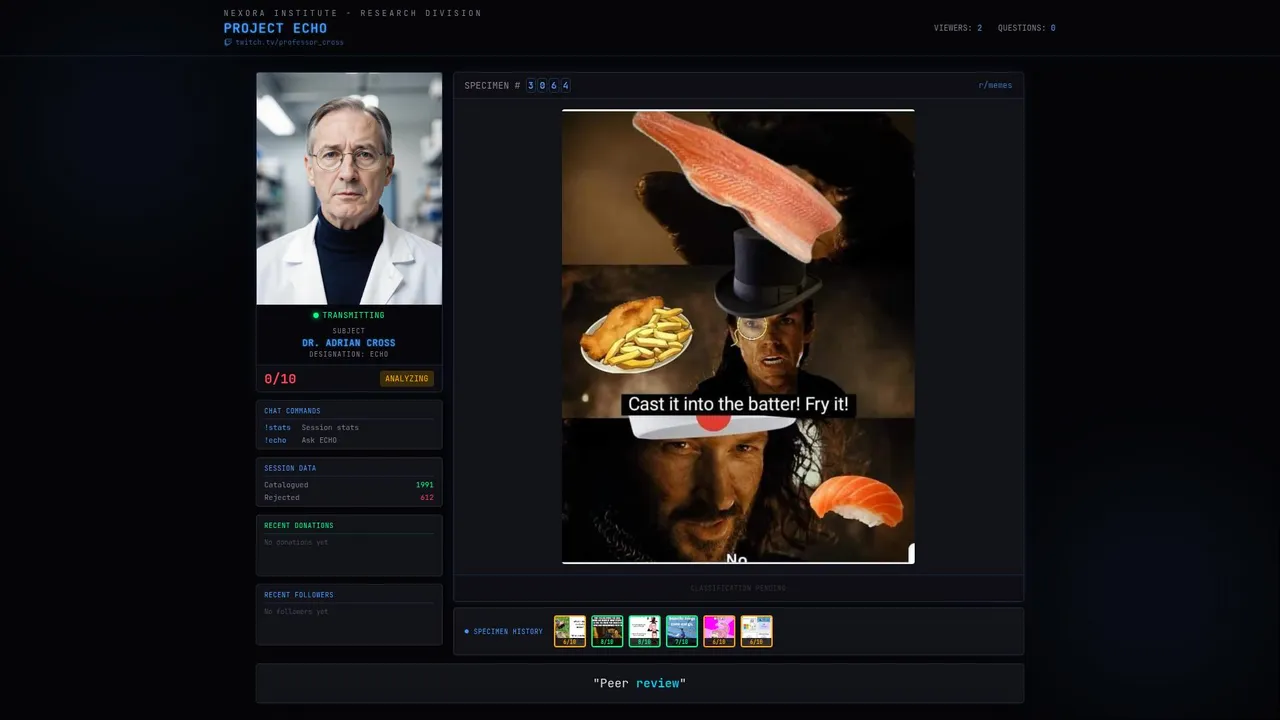Open the first history thumbnail with orange border
The width and height of the screenshot is (1280, 720).
(x=570, y=631)
